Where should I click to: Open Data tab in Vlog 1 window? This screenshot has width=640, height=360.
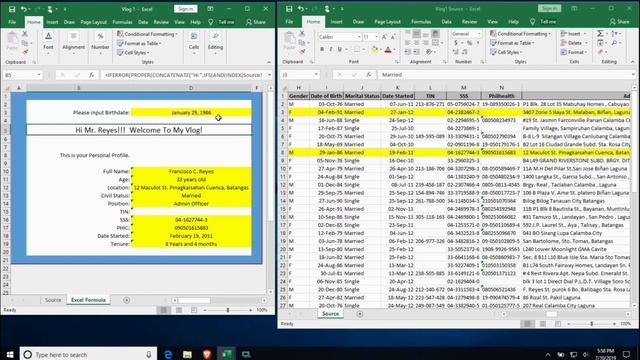[143, 22]
